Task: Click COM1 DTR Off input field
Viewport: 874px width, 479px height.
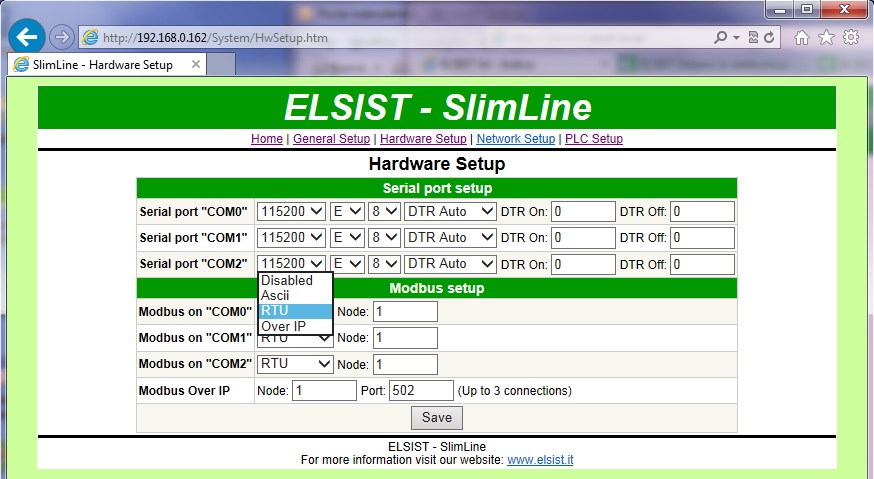Action: point(702,238)
